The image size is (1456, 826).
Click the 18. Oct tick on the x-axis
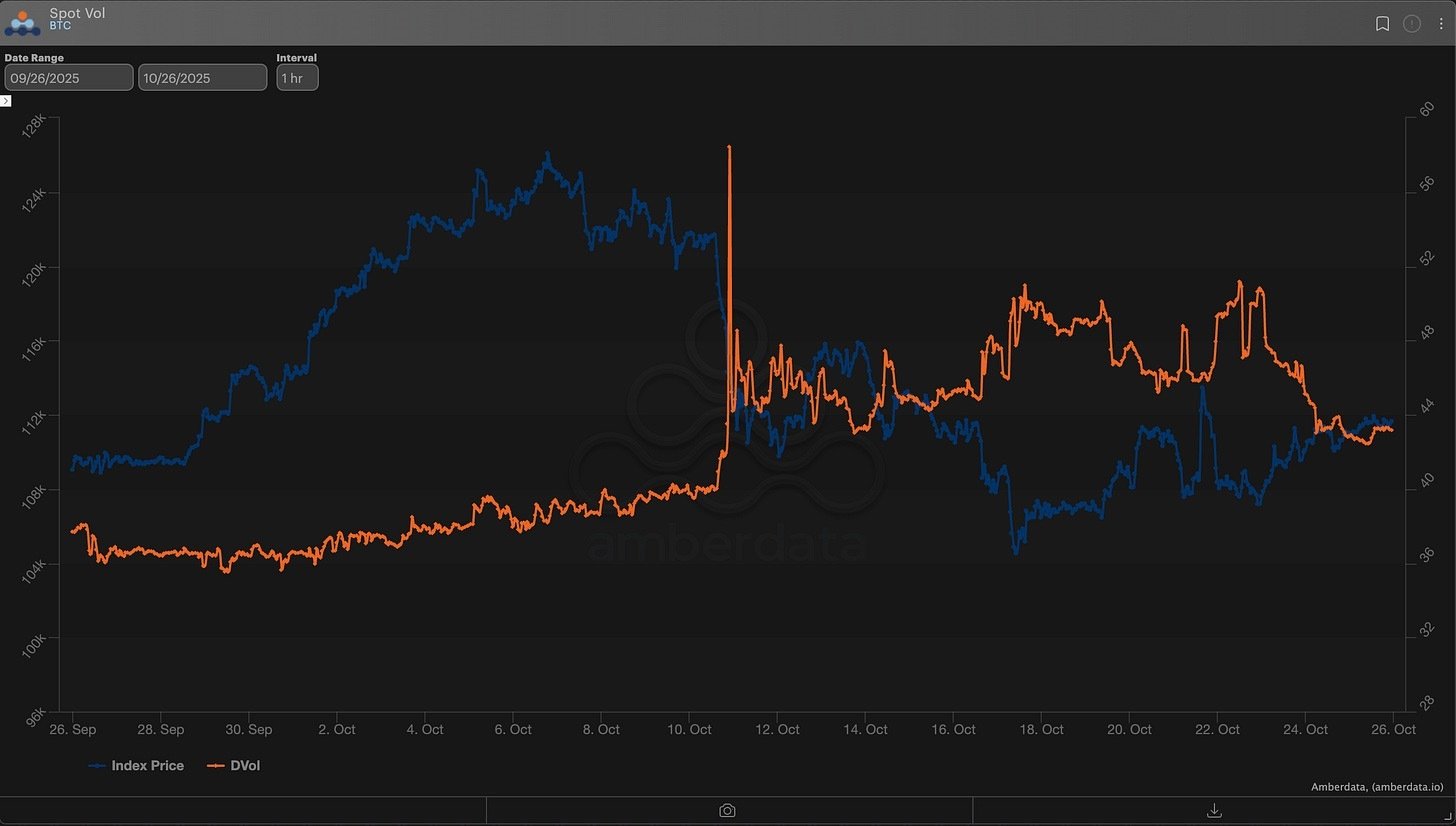[1041, 730]
